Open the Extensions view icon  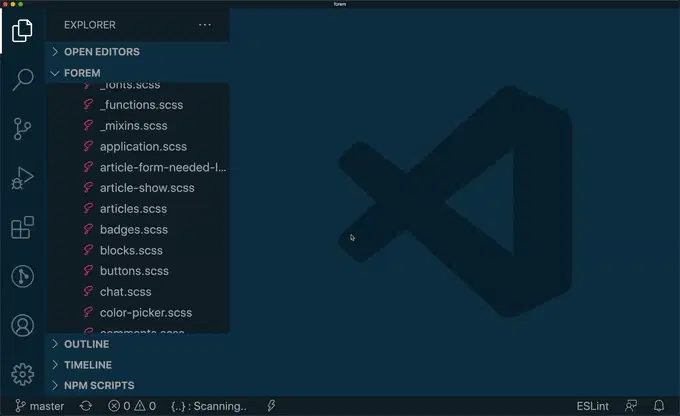[x=22, y=227]
